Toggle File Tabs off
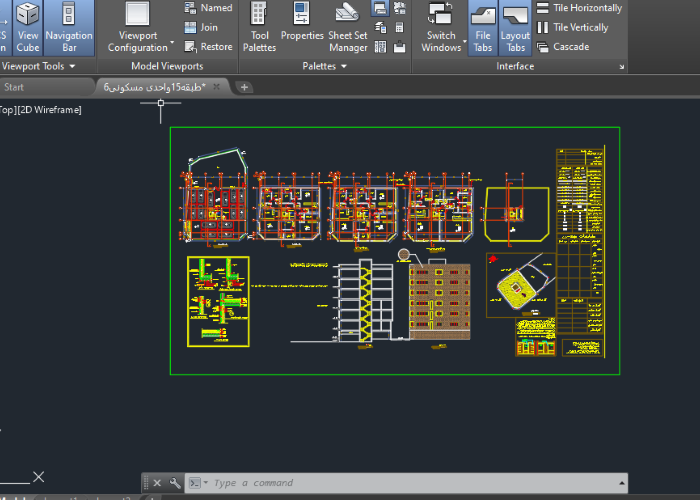Screen dimensions: 700x500 pos(483,28)
